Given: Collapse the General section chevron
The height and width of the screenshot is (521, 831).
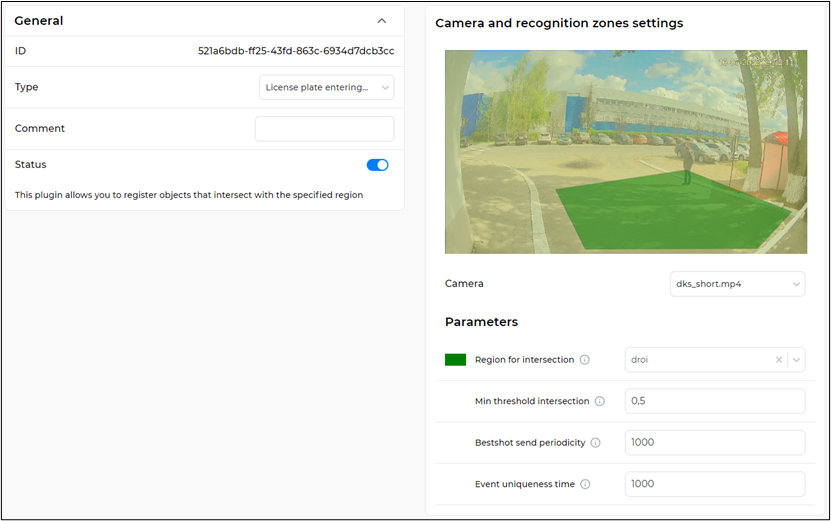Looking at the screenshot, I should click(x=382, y=21).
